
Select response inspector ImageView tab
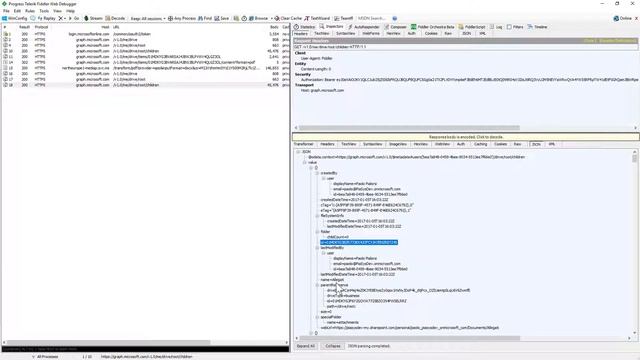pyautogui.click(x=398, y=144)
